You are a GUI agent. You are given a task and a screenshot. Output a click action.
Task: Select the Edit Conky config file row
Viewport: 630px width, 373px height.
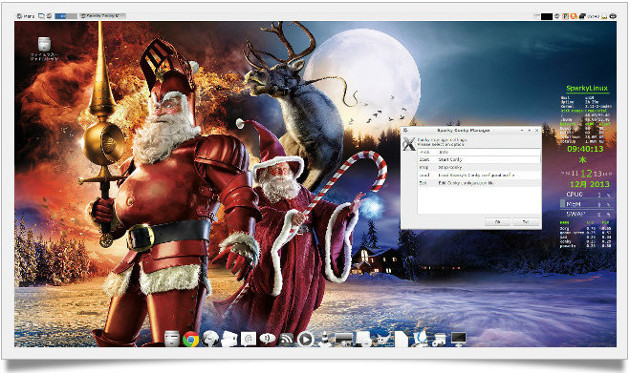coord(479,182)
